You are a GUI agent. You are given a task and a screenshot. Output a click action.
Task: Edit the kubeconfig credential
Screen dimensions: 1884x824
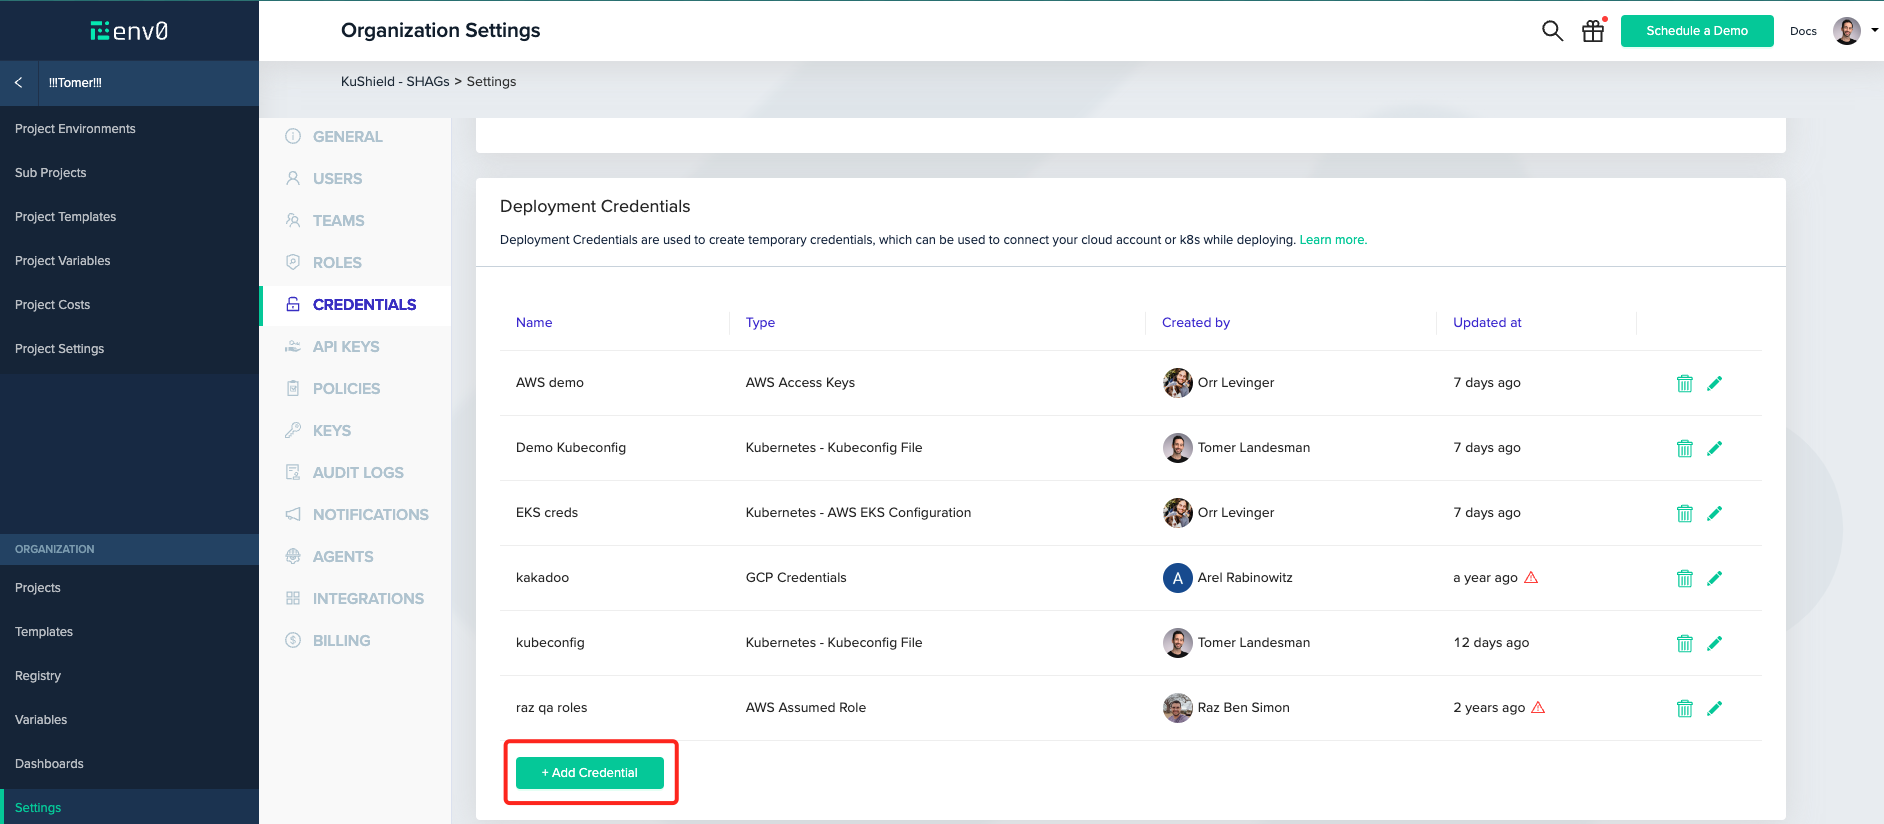1715,643
